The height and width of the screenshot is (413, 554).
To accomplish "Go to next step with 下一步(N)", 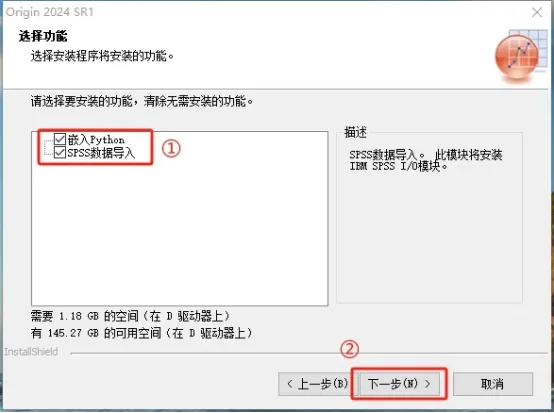I will pyautogui.click(x=399, y=384).
